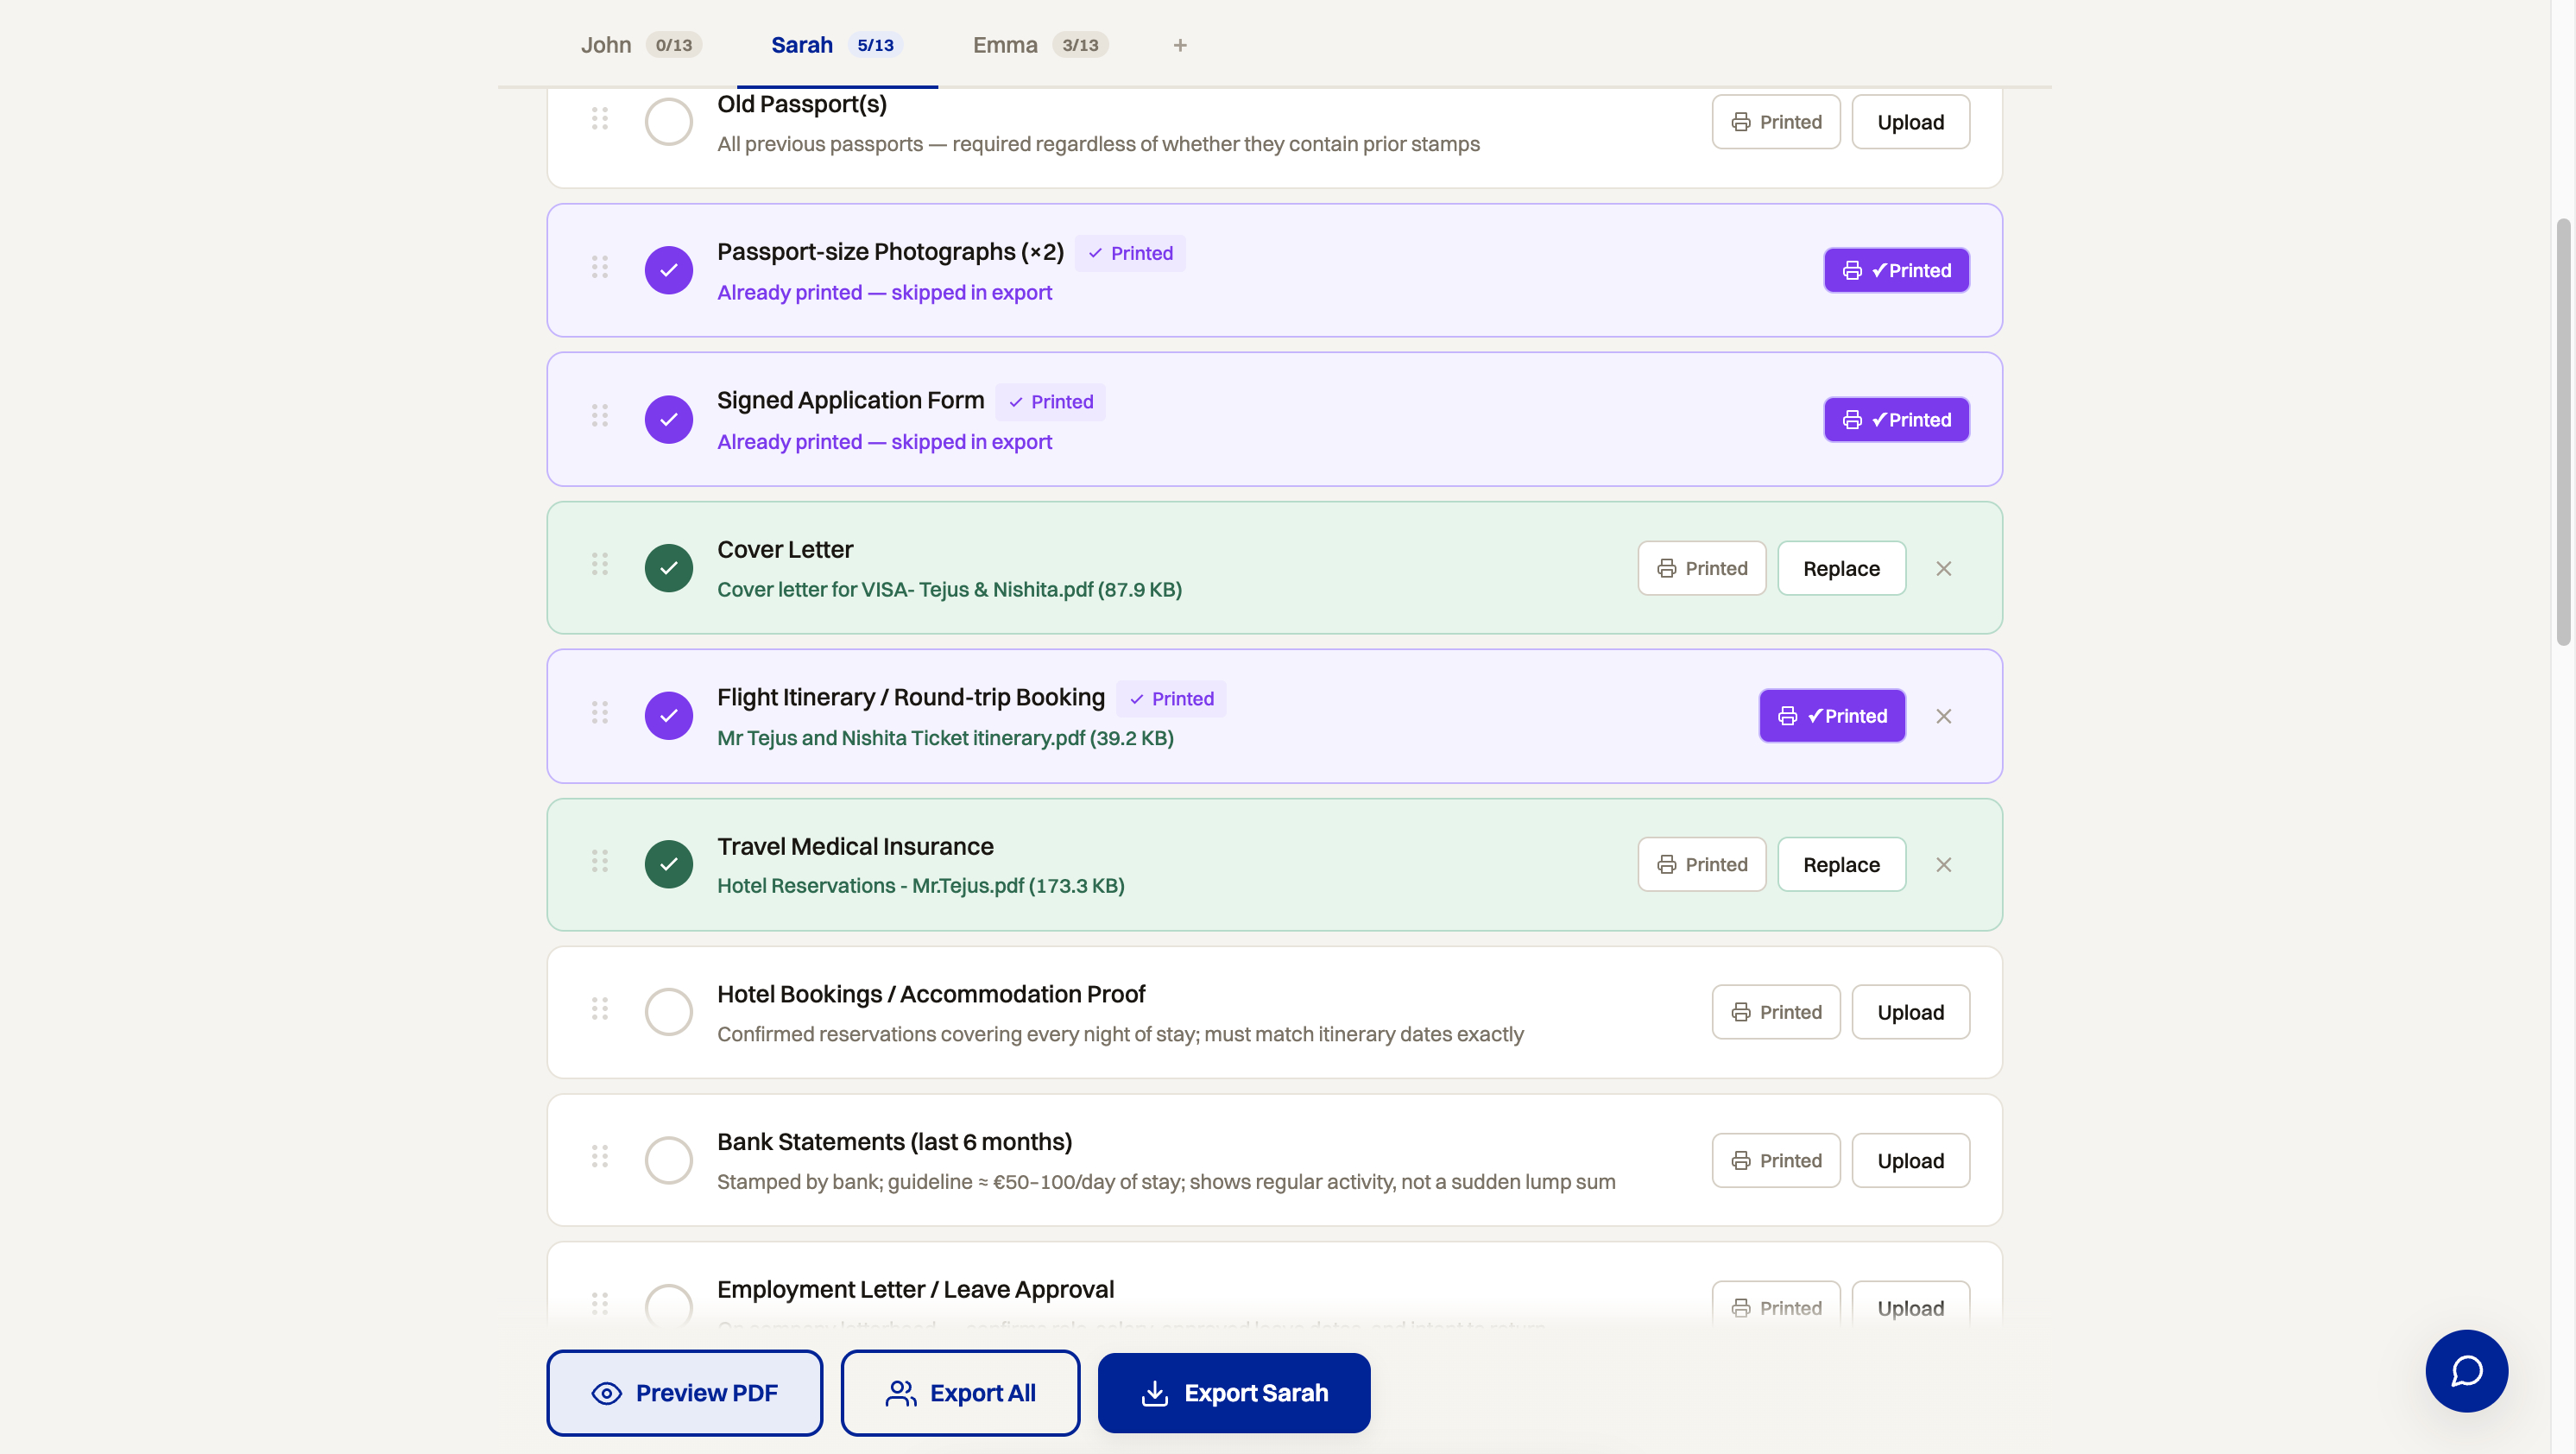Image resolution: width=2576 pixels, height=1454 pixels.
Task: Mark Travel Medical Insurance as Printed
Action: pyautogui.click(x=1702, y=864)
